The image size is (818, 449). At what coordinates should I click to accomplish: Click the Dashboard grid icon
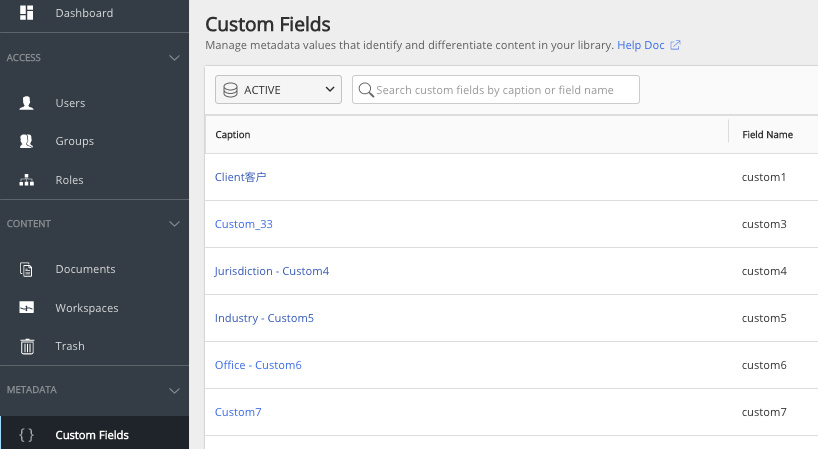click(27, 13)
